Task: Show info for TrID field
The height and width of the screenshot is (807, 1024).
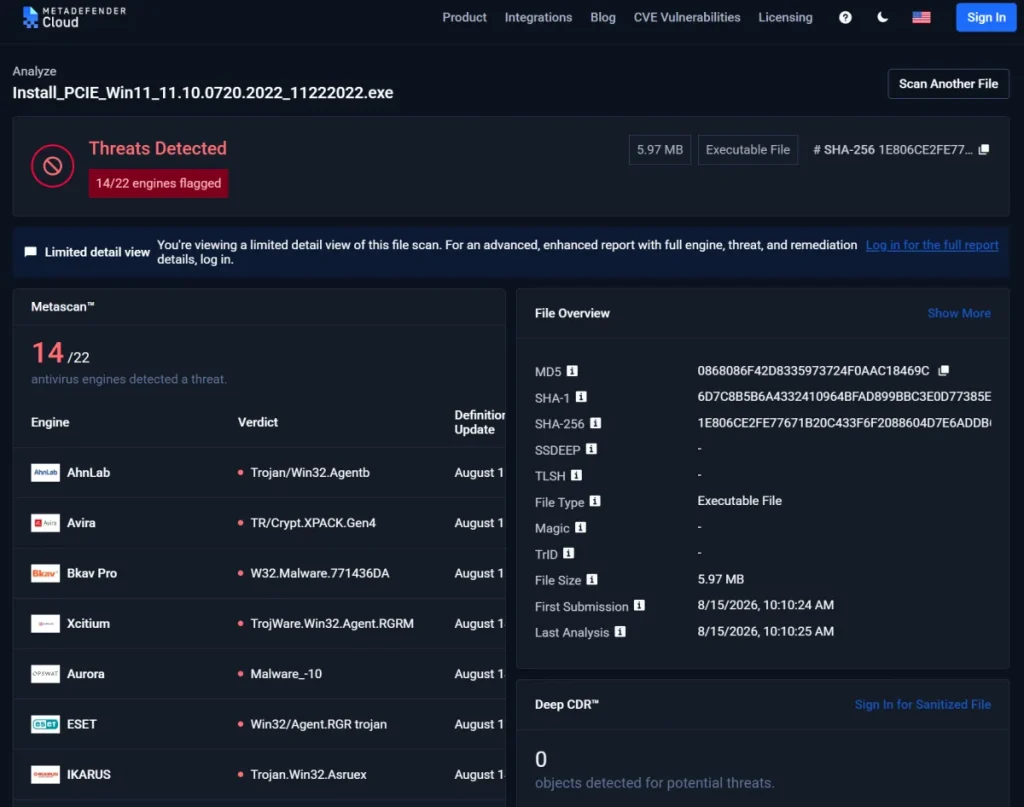Action: 568,554
